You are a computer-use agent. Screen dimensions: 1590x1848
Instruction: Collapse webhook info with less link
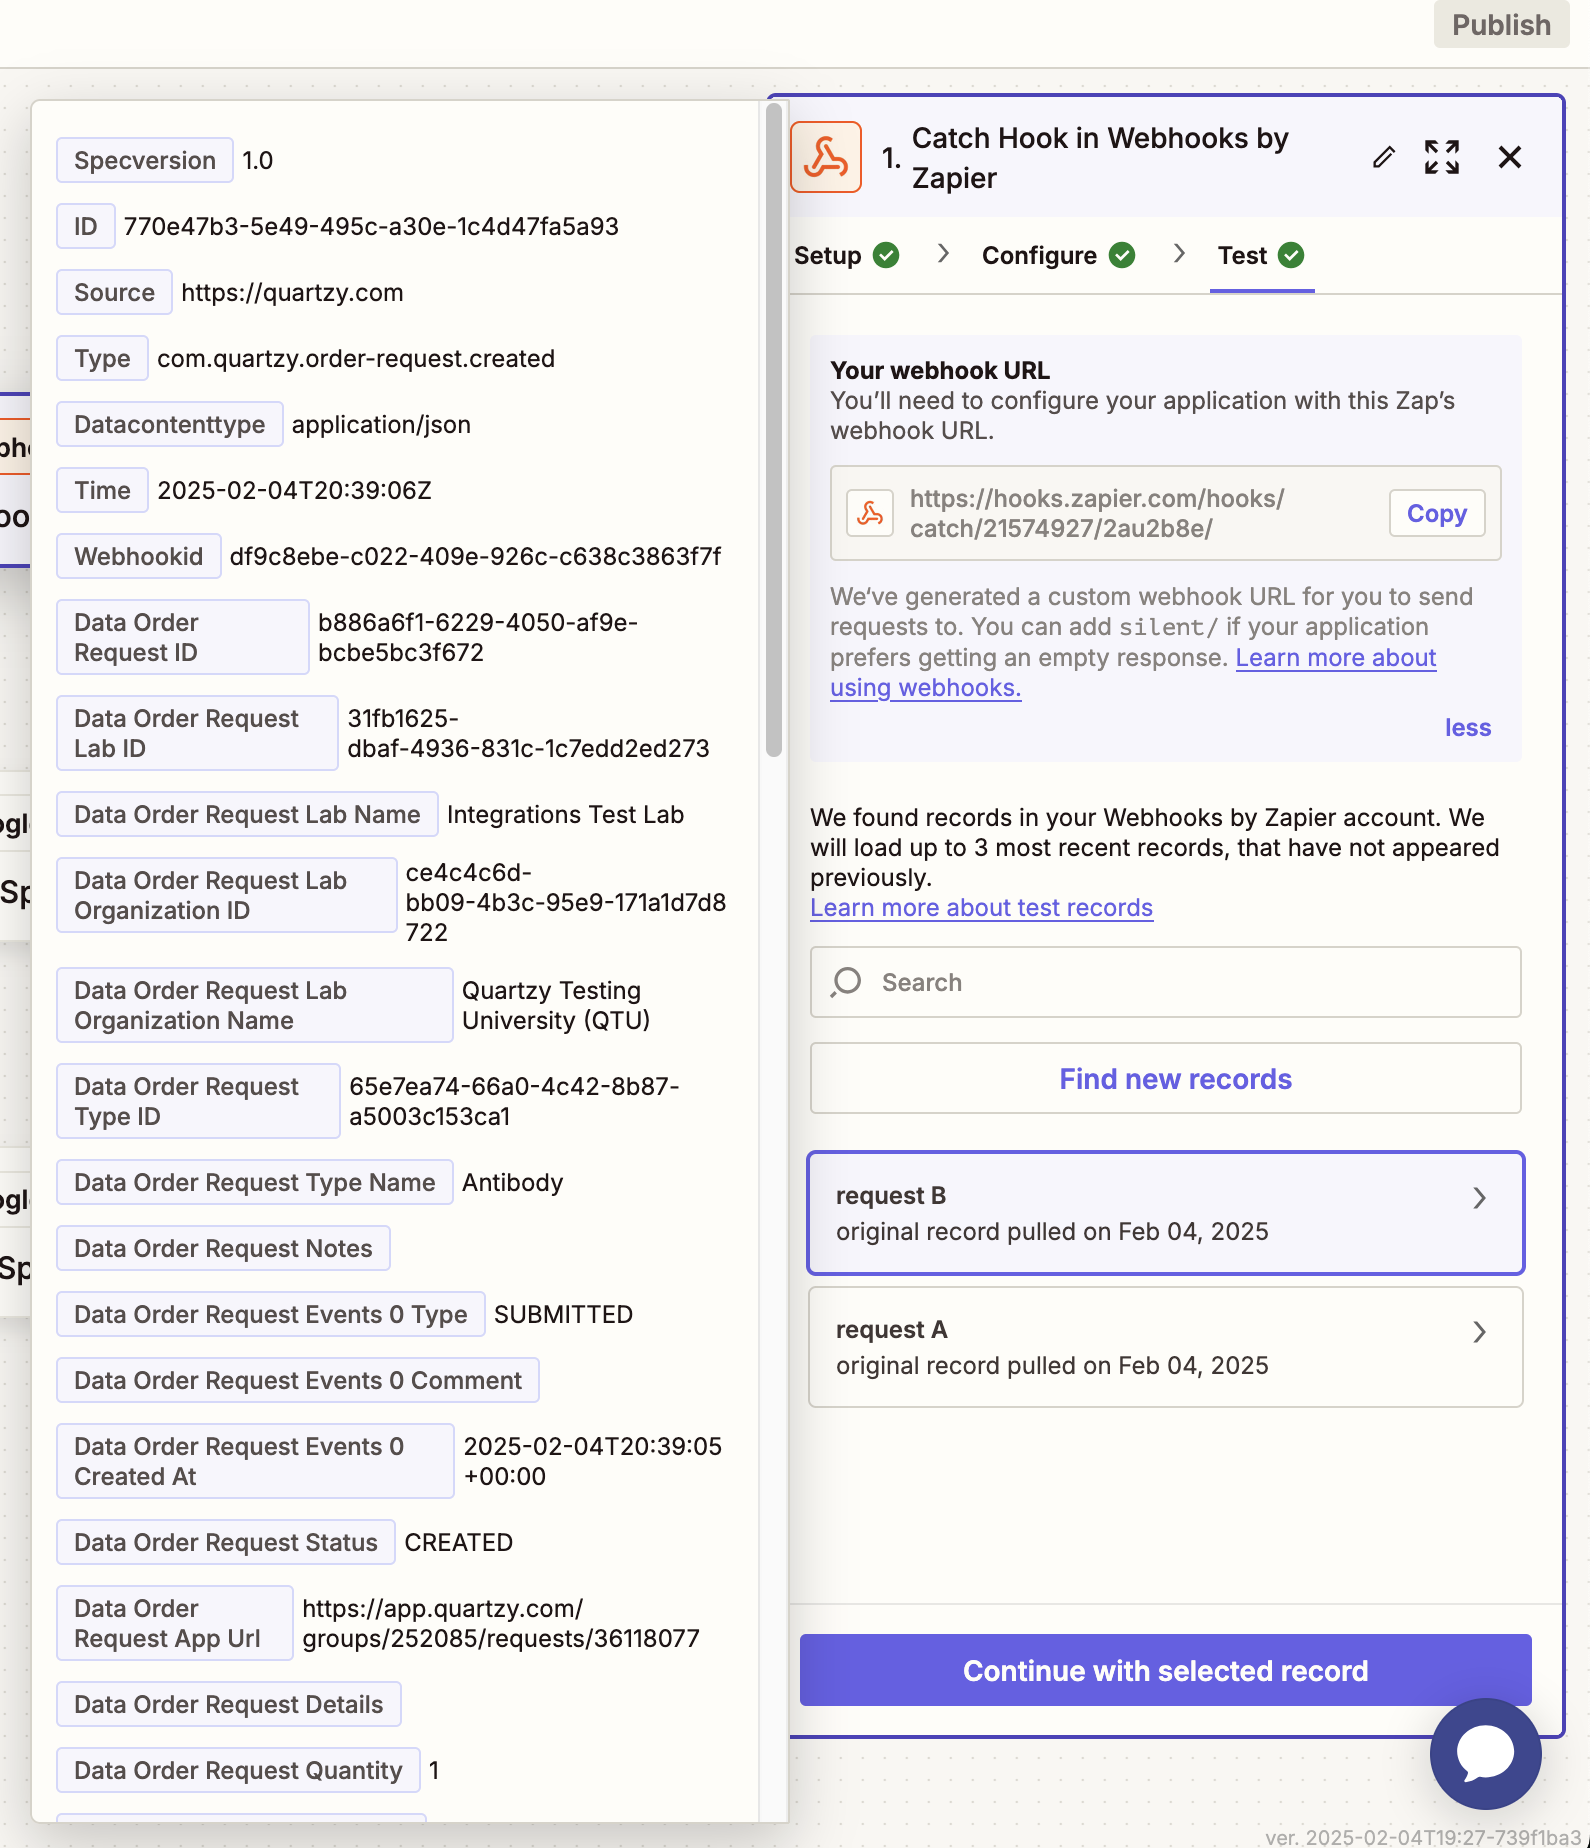tap(1467, 727)
